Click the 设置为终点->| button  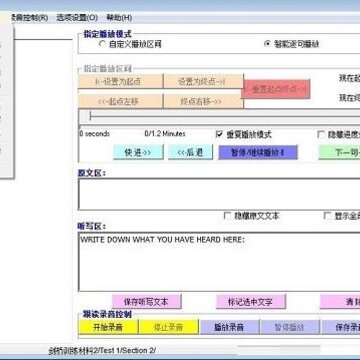coord(203,82)
